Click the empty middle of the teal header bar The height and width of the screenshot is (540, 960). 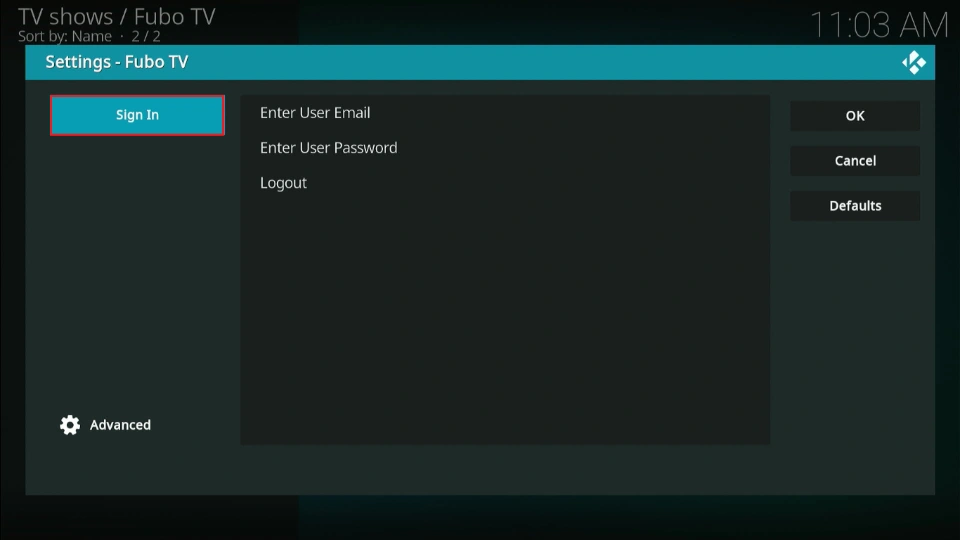pyautogui.click(x=540, y=62)
